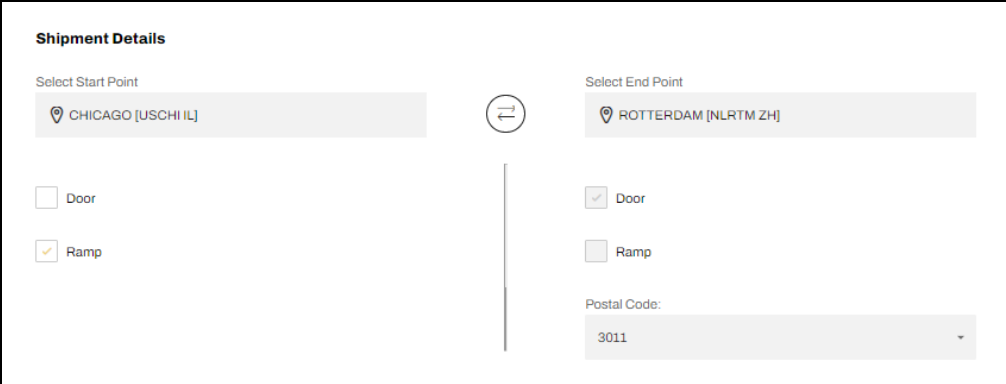Viewport: 1006px width, 384px height.
Task: Select the ROTTERDAM [NLRTM ZH] end point field
Action: tap(780, 115)
